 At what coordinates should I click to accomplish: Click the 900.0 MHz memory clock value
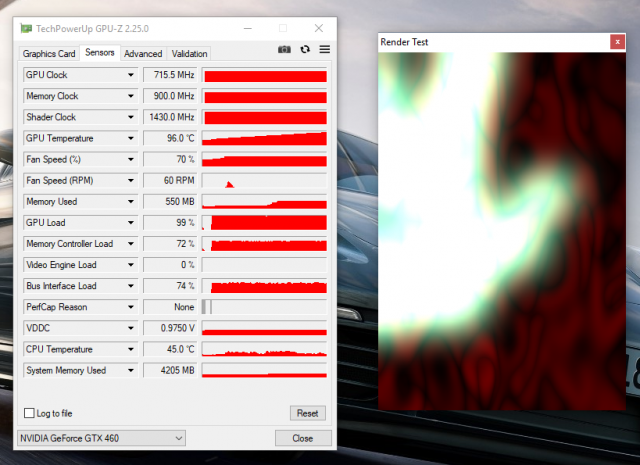point(170,96)
